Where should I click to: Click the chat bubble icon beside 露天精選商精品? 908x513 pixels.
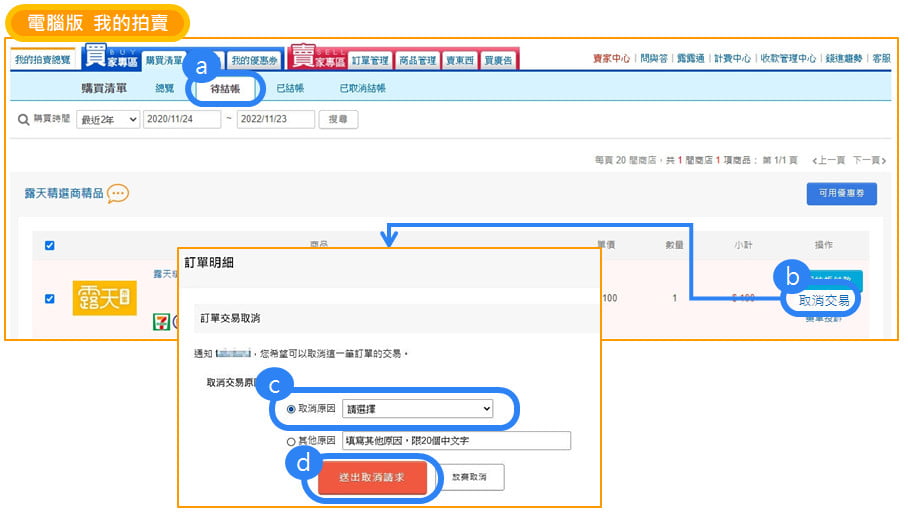point(118,193)
